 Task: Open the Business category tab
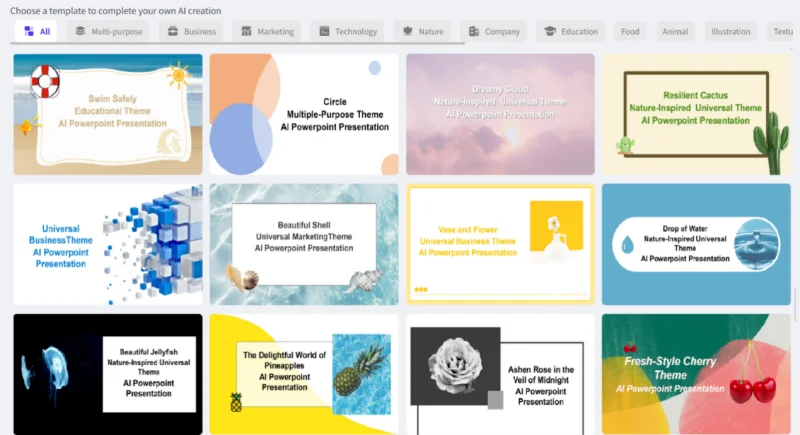[x=191, y=31]
